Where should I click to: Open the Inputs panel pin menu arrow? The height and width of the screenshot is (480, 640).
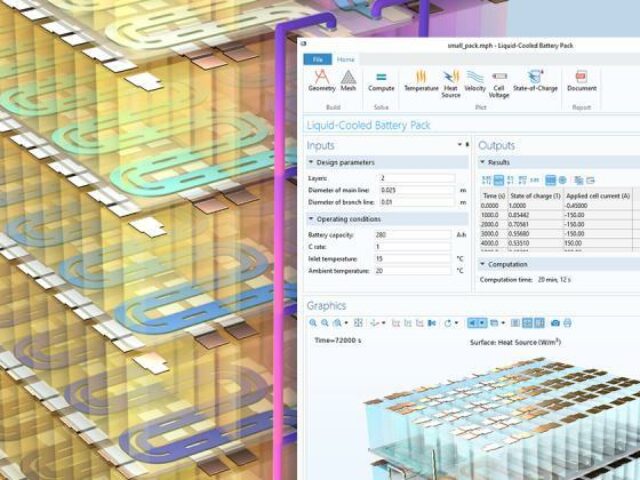pyautogui.click(x=460, y=144)
